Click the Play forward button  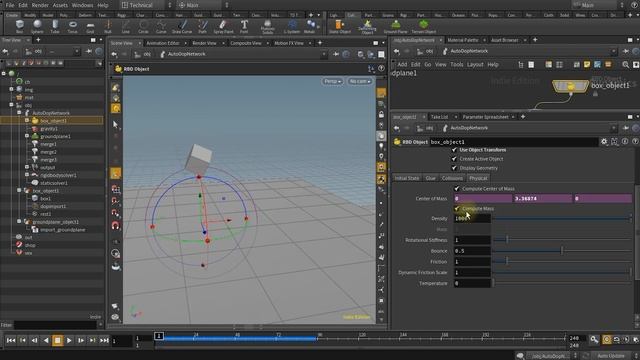click(x=69, y=340)
